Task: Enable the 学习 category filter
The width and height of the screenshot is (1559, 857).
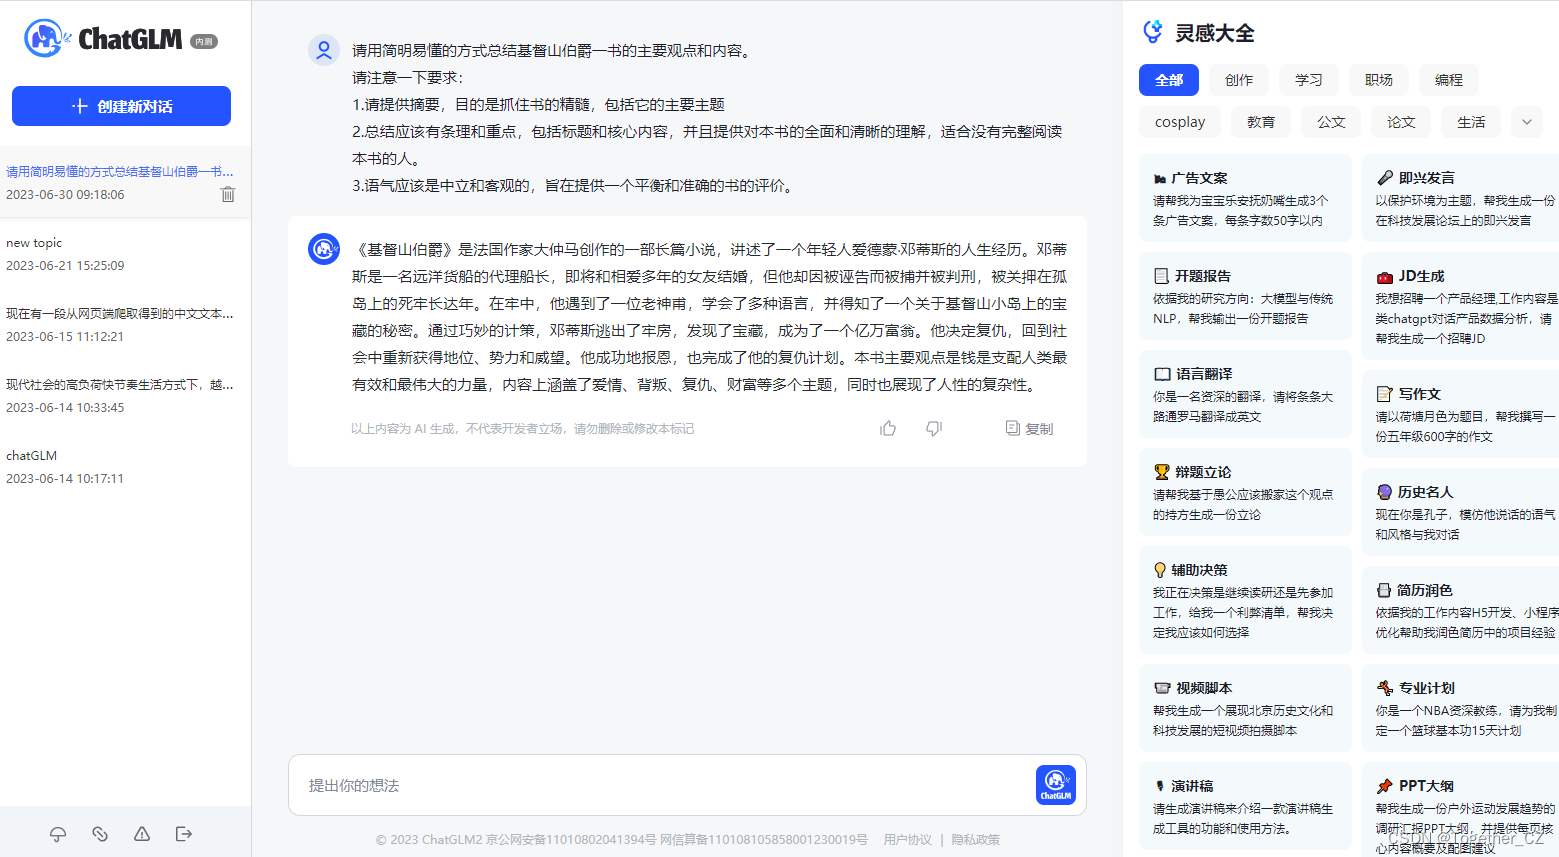Action: (x=1308, y=80)
